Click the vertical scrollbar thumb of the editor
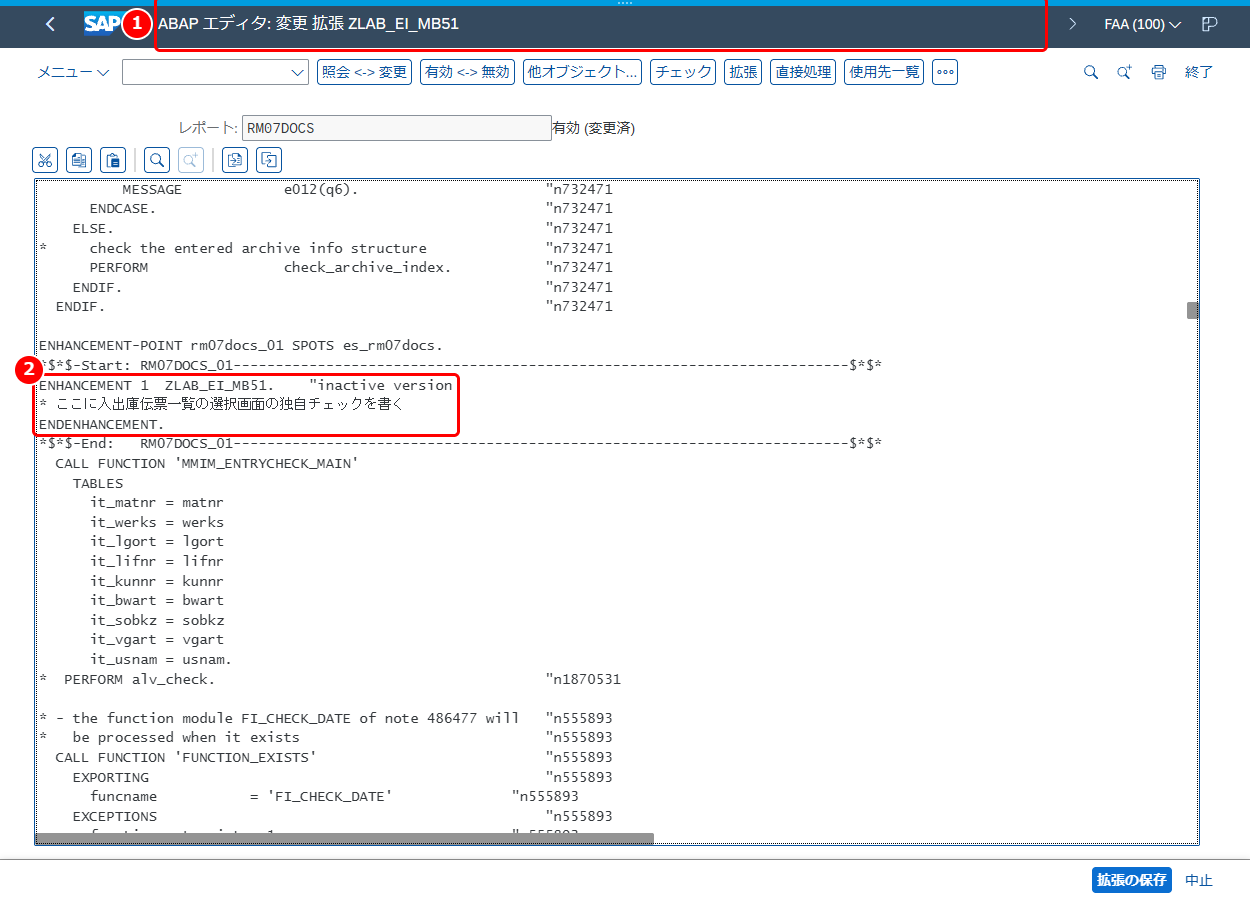The width and height of the screenshot is (1250, 900). pyautogui.click(x=1192, y=310)
